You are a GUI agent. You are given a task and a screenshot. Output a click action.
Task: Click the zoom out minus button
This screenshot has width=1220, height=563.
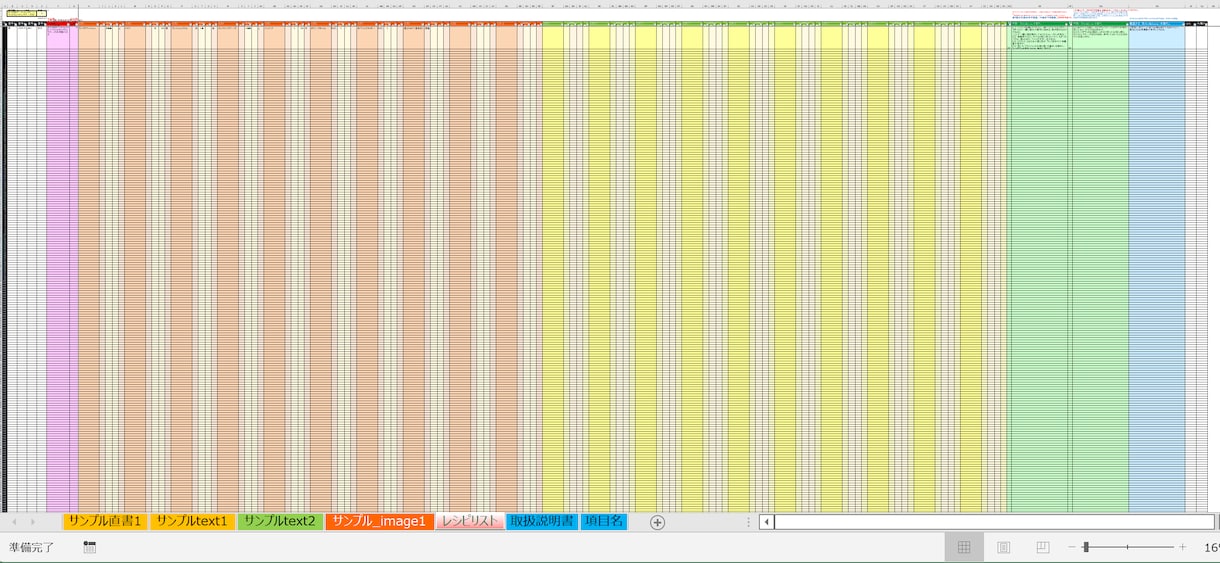tap(1072, 548)
